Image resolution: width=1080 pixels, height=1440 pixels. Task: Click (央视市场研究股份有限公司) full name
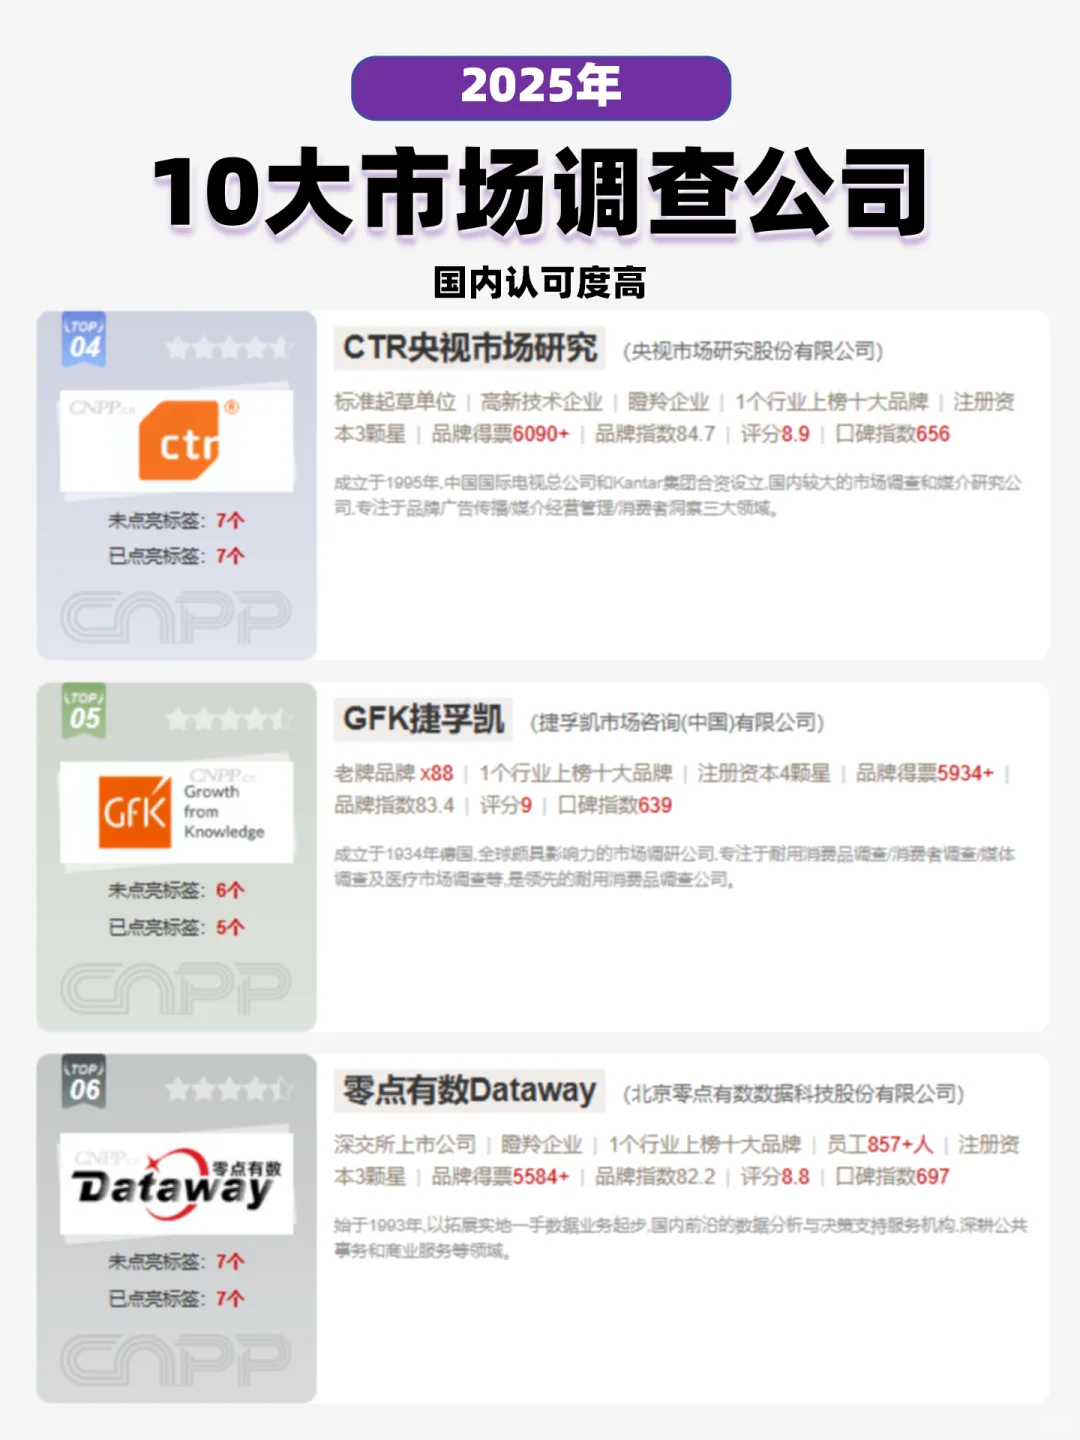(754, 351)
